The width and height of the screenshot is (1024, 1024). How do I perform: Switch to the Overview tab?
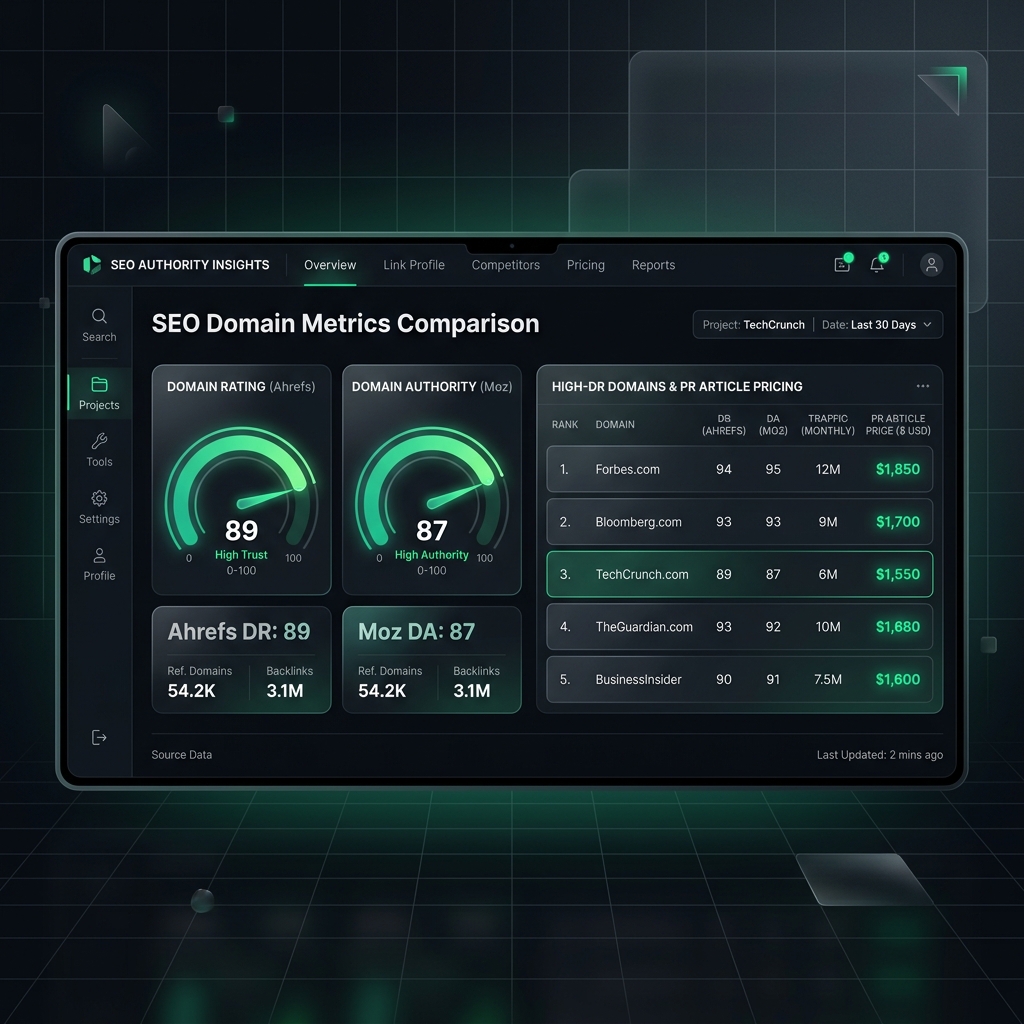pos(330,265)
